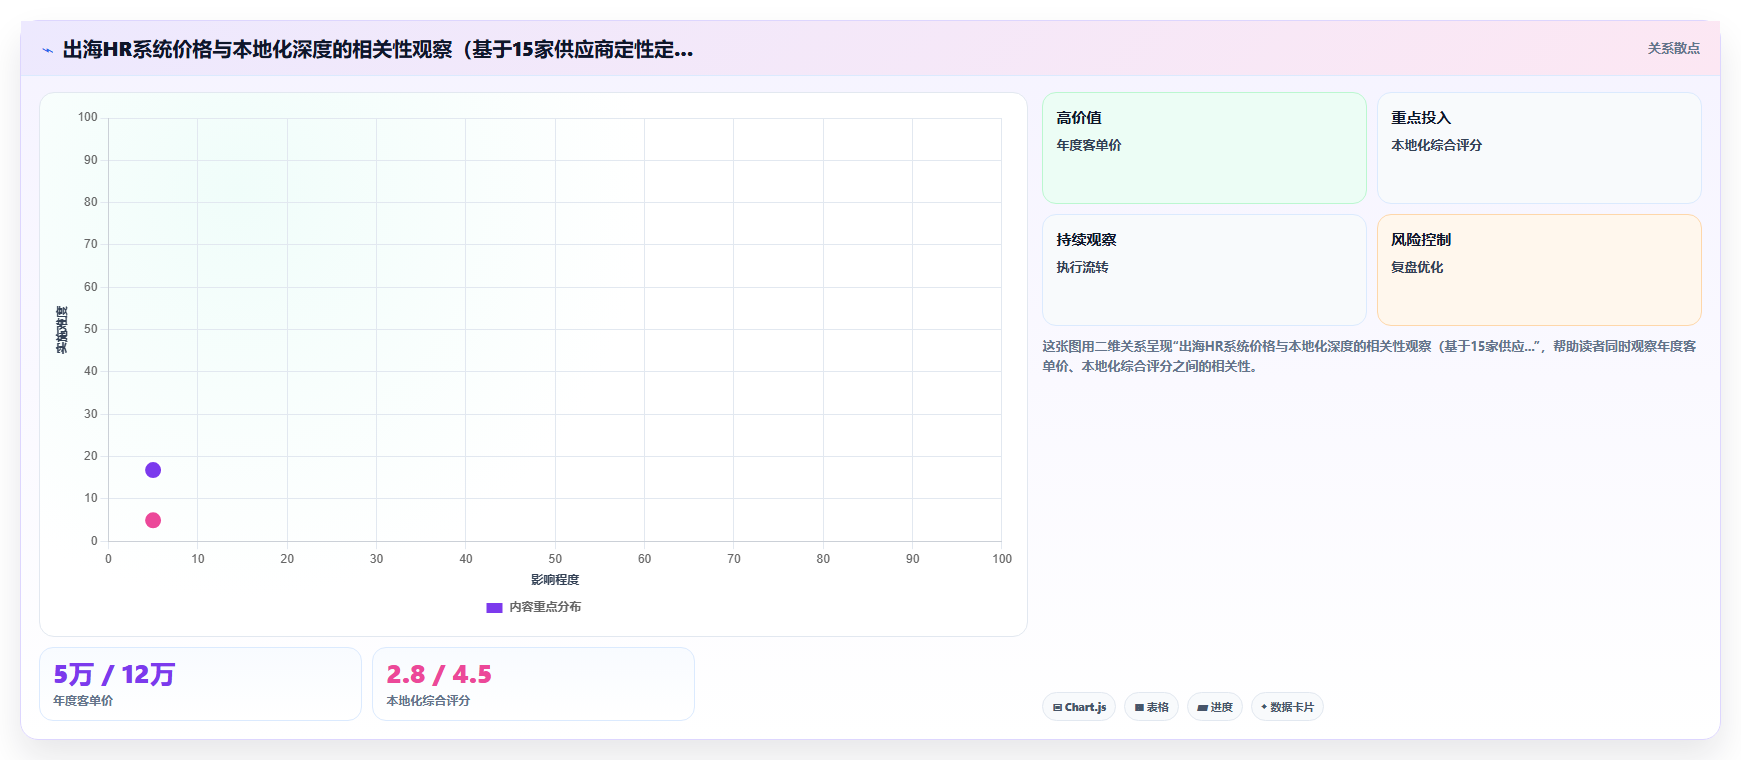Open the 高价值 quadrant card
1741x760 pixels.
pyautogui.click(x=1204, y=148)
